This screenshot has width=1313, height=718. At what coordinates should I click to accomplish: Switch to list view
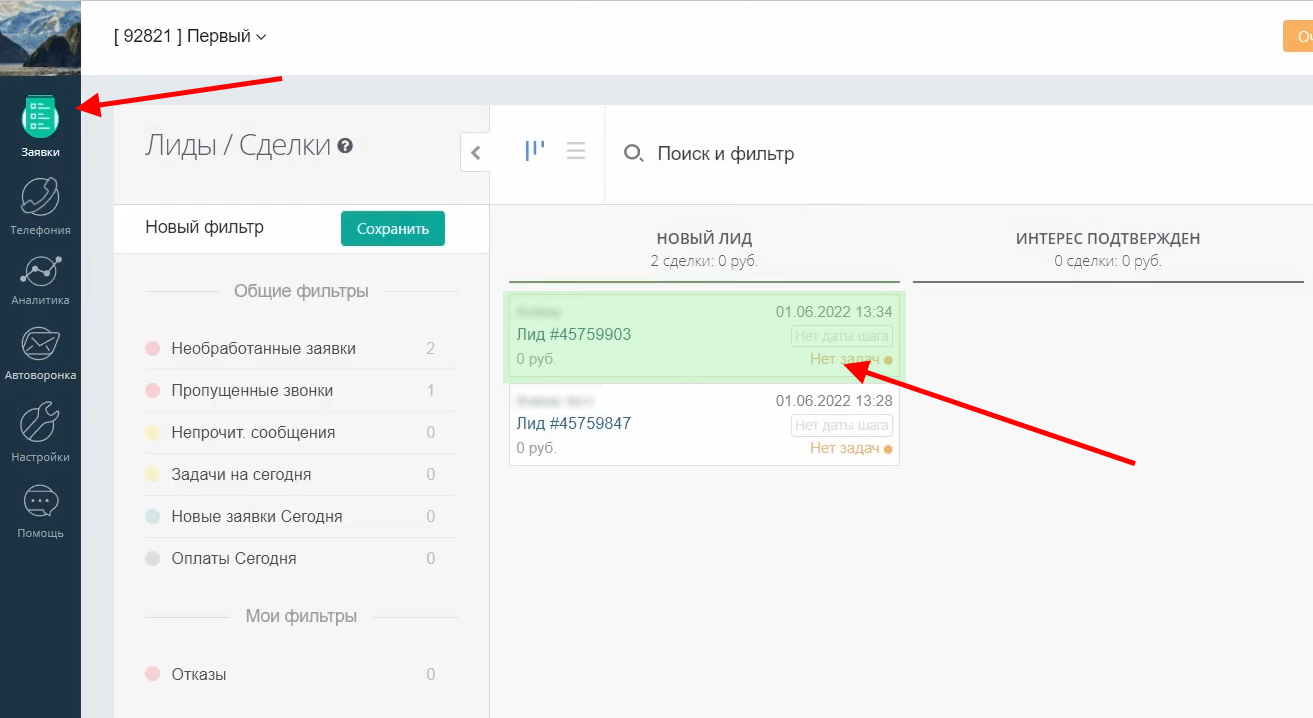(576, 151)
